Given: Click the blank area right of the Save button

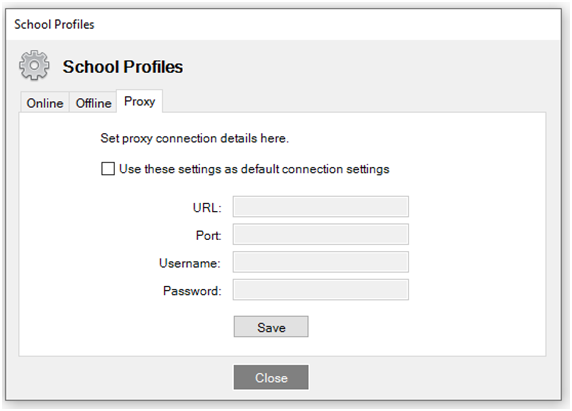Looking at the screenshot, I should pyautogui.click(x=427, y=327).
